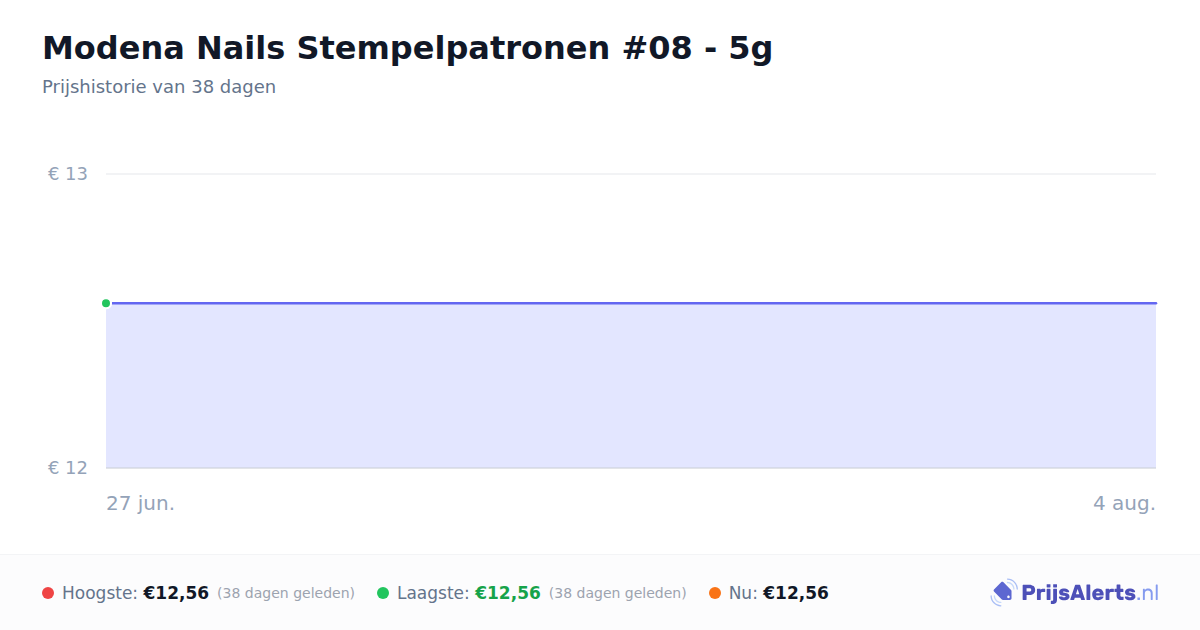
Task: Click the green lowest price €12,56 value
Action: (x=508, y=593)
